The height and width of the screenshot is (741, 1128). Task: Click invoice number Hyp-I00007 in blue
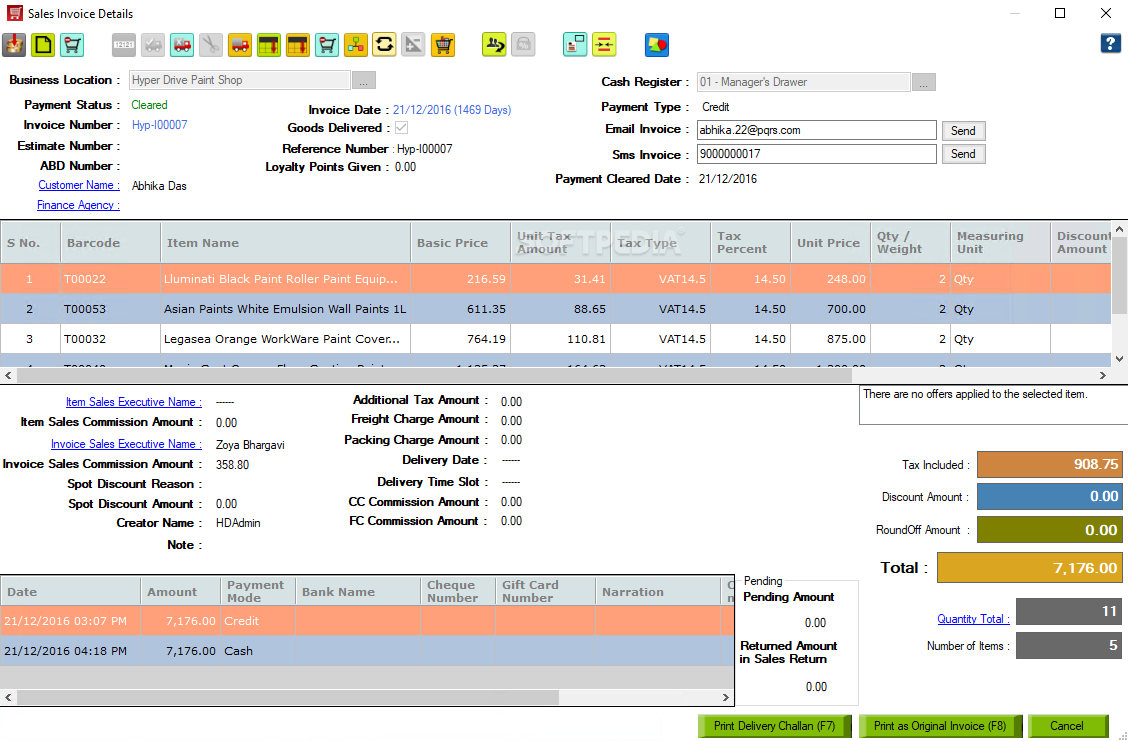click(160, 125)
